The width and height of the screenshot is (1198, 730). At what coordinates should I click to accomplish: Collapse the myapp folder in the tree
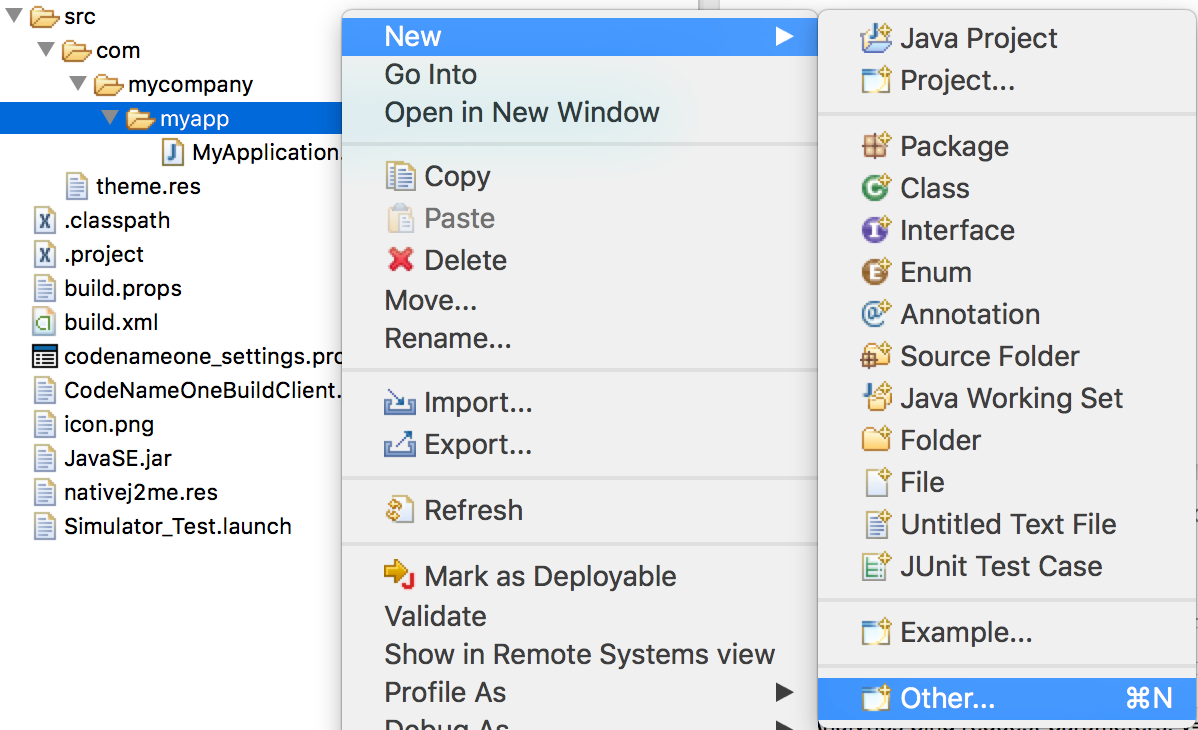(x=109, y=117)
